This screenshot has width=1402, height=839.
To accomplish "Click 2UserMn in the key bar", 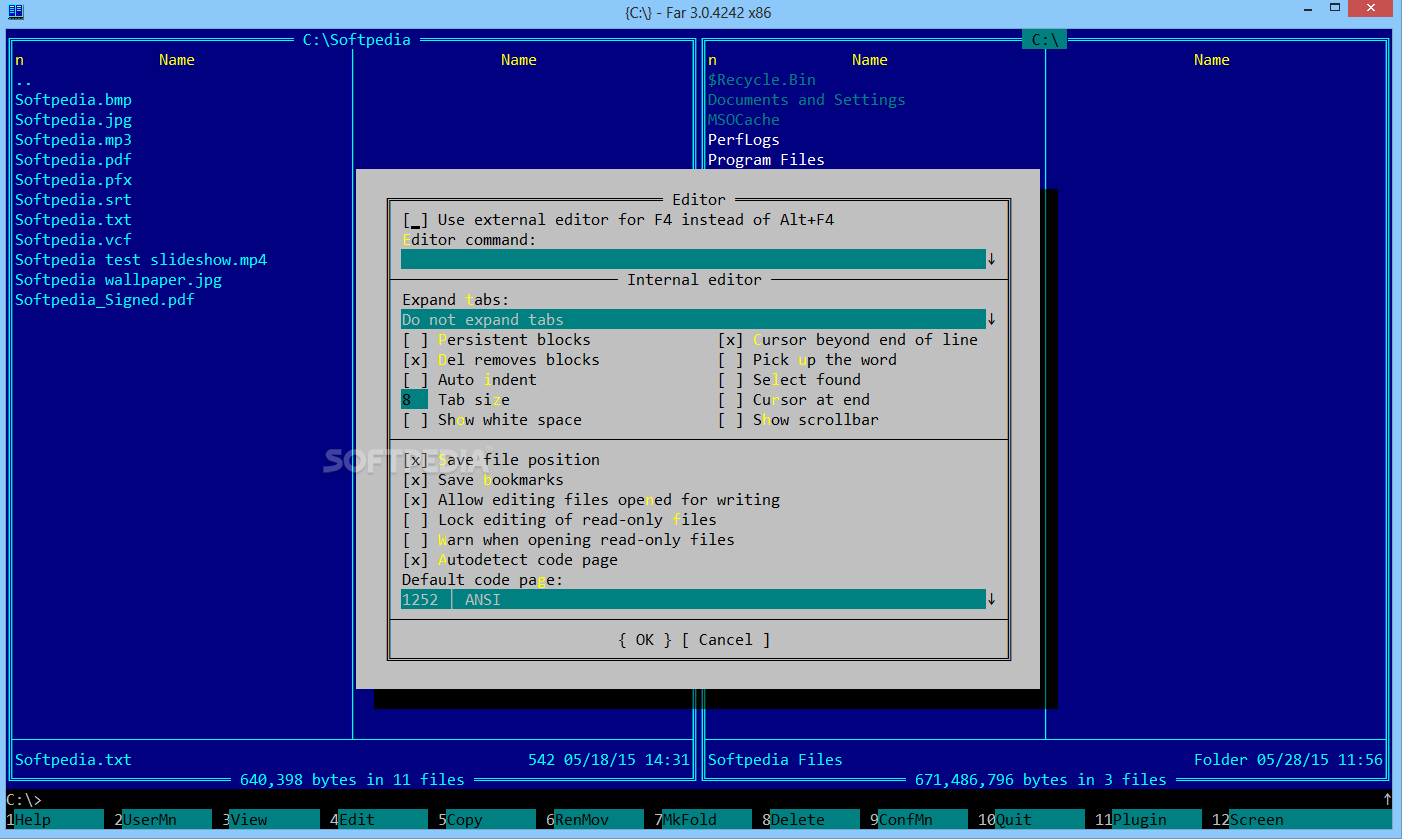I will (x=162, y=820).
